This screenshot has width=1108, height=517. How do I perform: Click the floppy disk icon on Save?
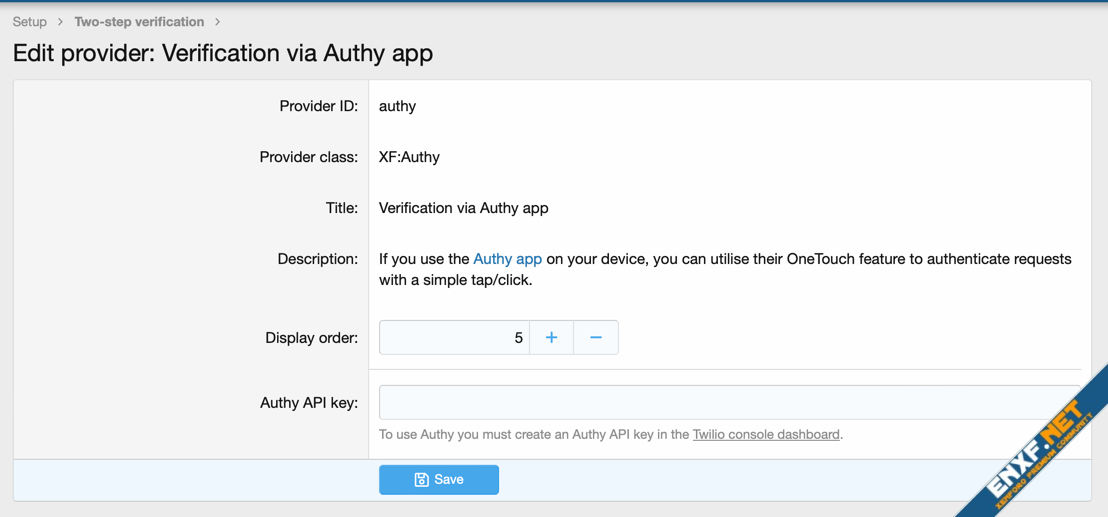[x=422, y=480]
